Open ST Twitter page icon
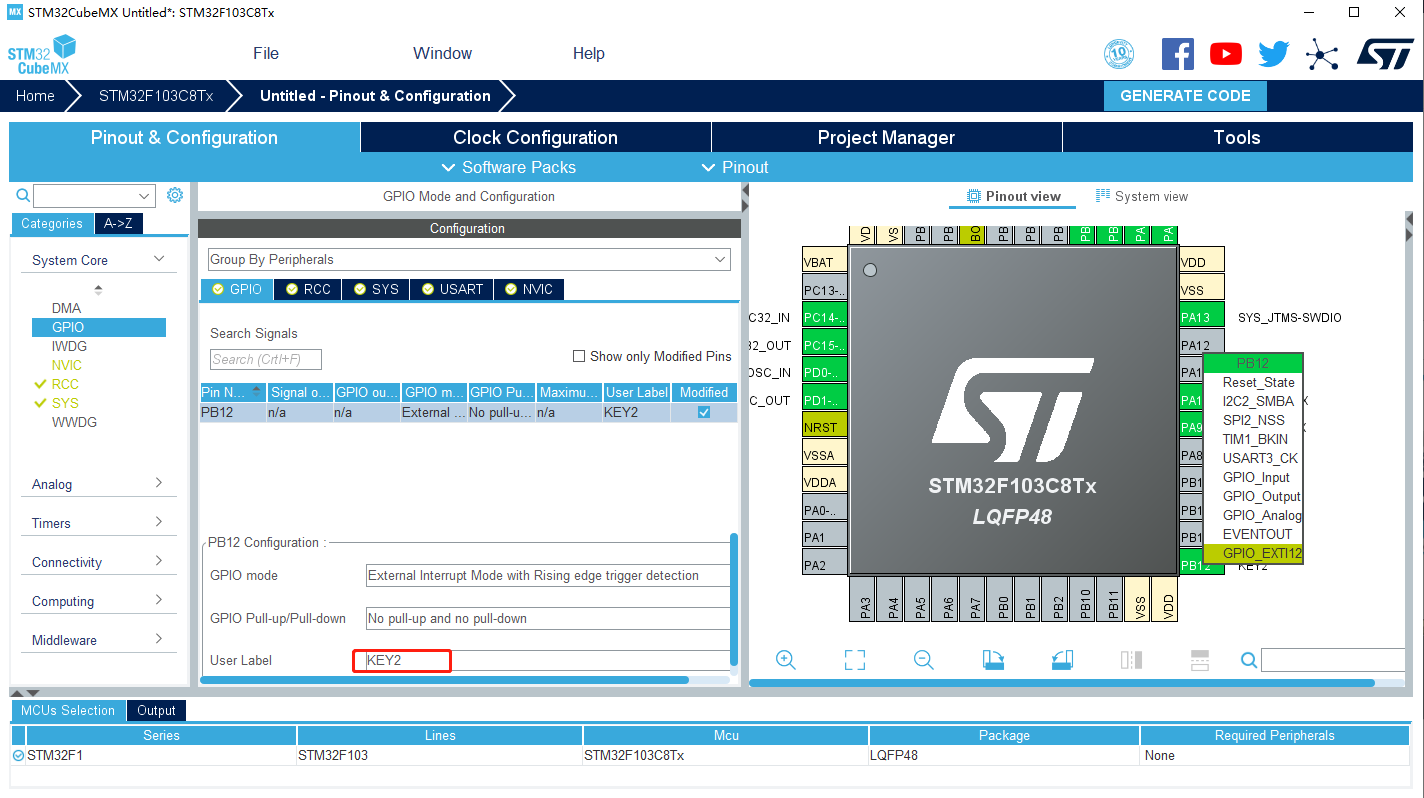Screen dimensions: 1424x798 click(1273, 54)
